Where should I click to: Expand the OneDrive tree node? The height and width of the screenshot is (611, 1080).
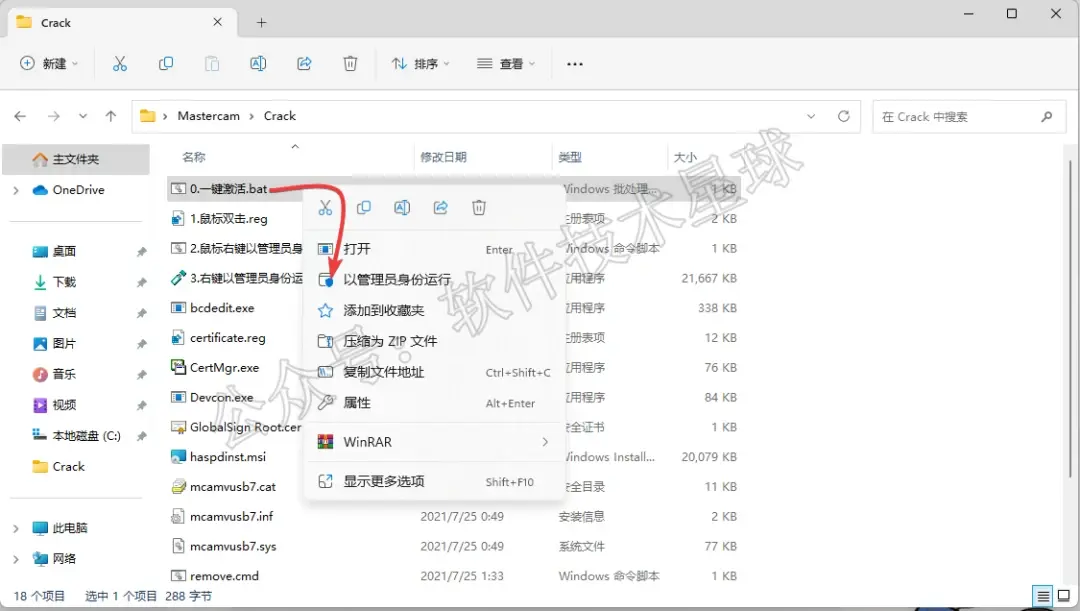tap(16, 190)
